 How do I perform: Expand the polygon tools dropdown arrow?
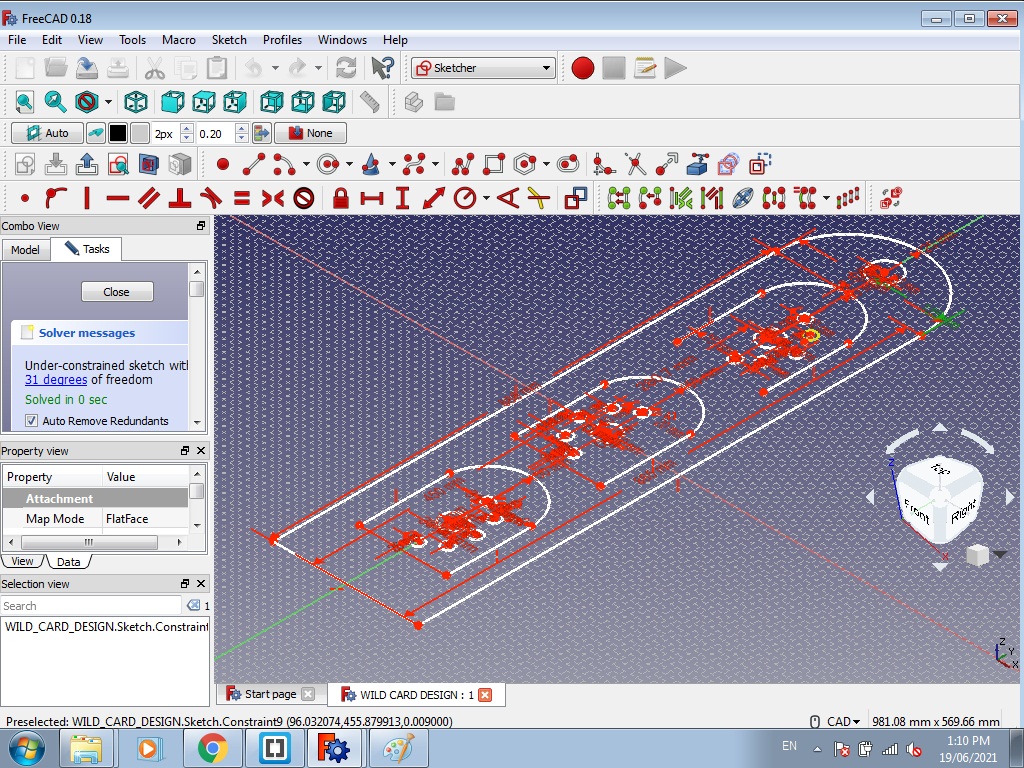pyautogui.click(x=546, y=165)
